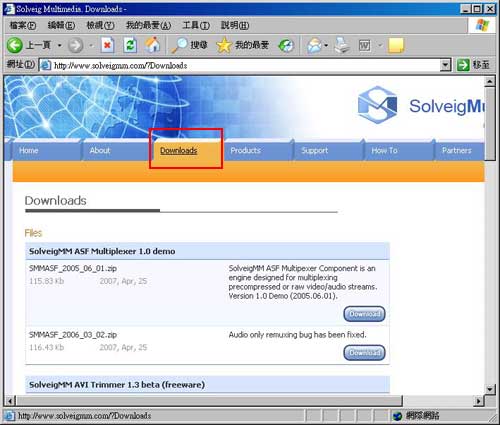Click the 移至 Go label

click(x=481, y=65)
